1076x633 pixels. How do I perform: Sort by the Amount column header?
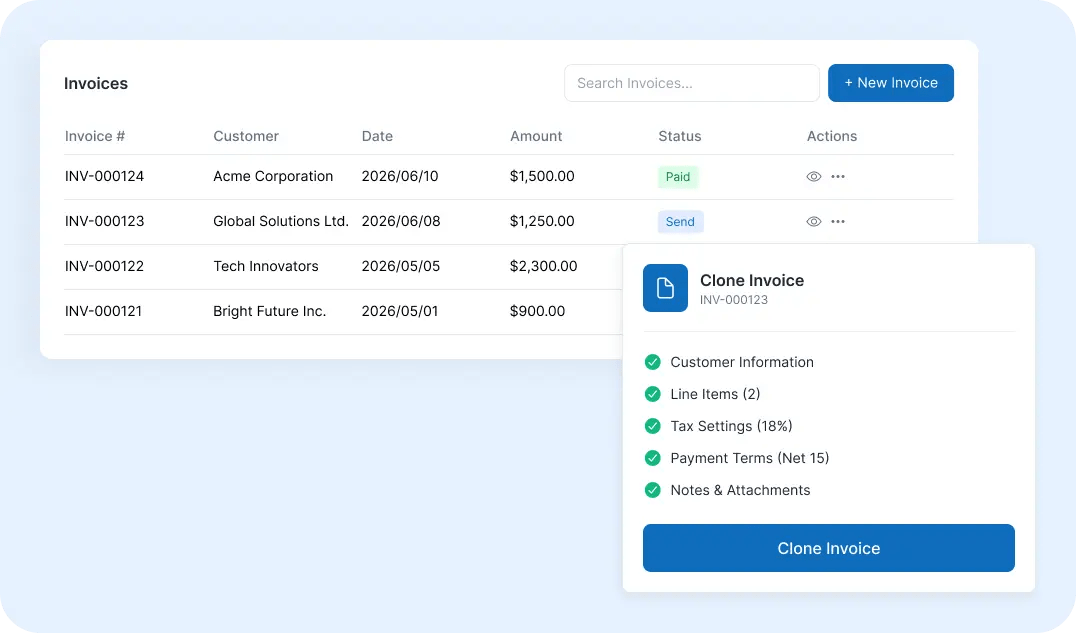coord(536,136)
